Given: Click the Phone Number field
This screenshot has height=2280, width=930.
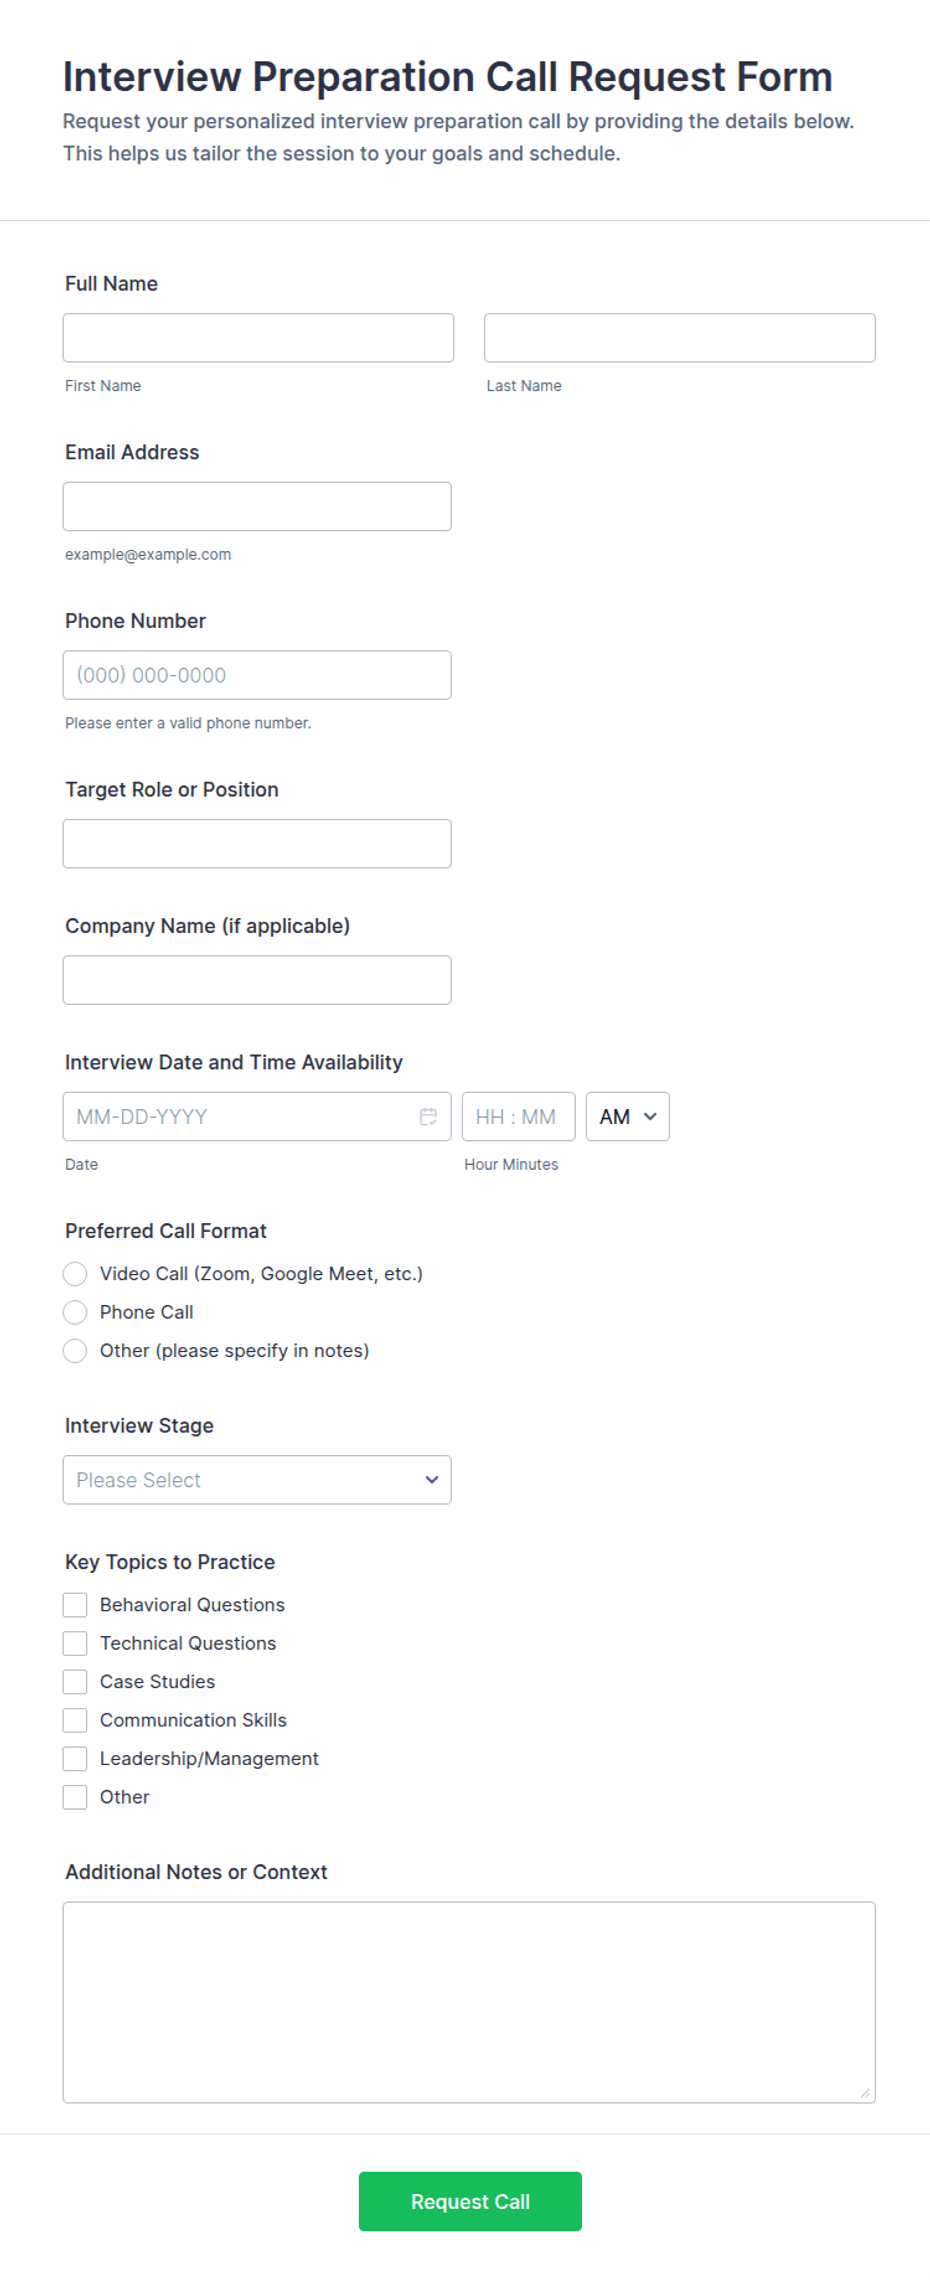Looking at the screenshot, I should [x=257, y=674].
